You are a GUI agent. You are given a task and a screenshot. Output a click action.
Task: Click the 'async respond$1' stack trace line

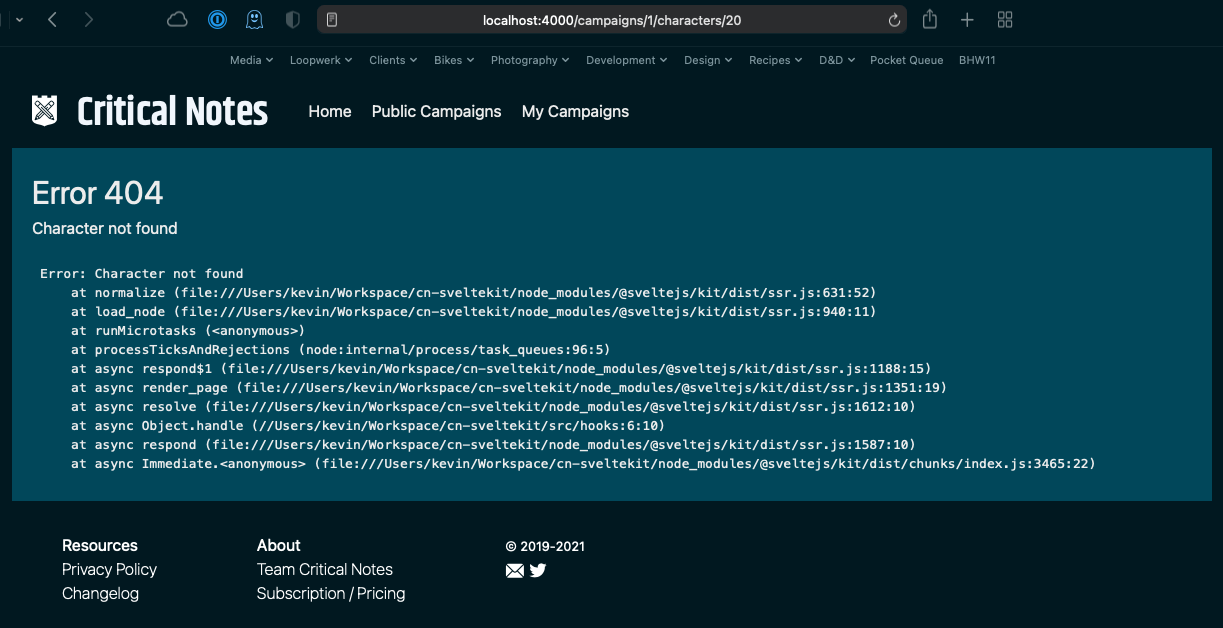(501, 368)
